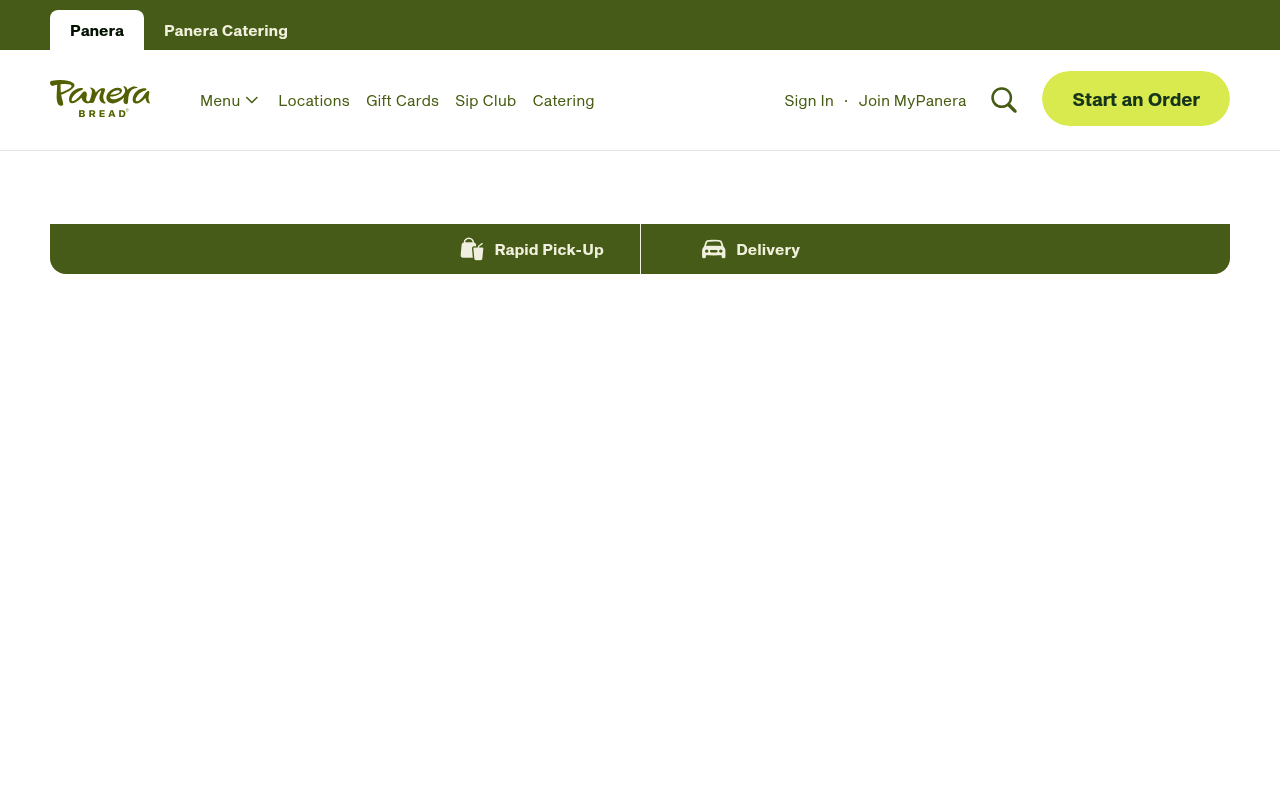Click the Panera Bread logo

tap(100, 99)
